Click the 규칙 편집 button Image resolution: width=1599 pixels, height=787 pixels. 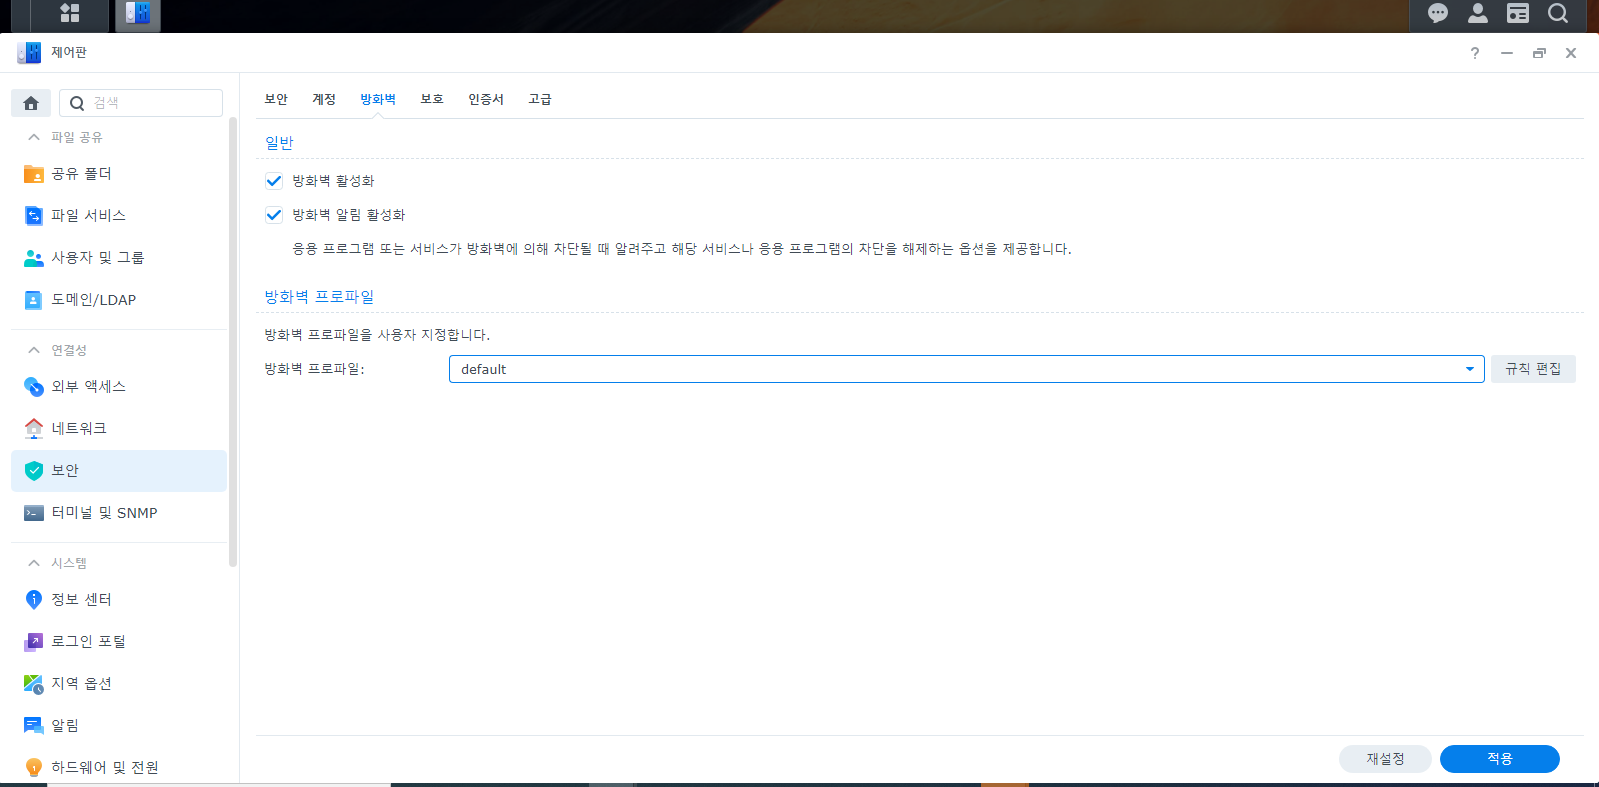coord(1533,369)
